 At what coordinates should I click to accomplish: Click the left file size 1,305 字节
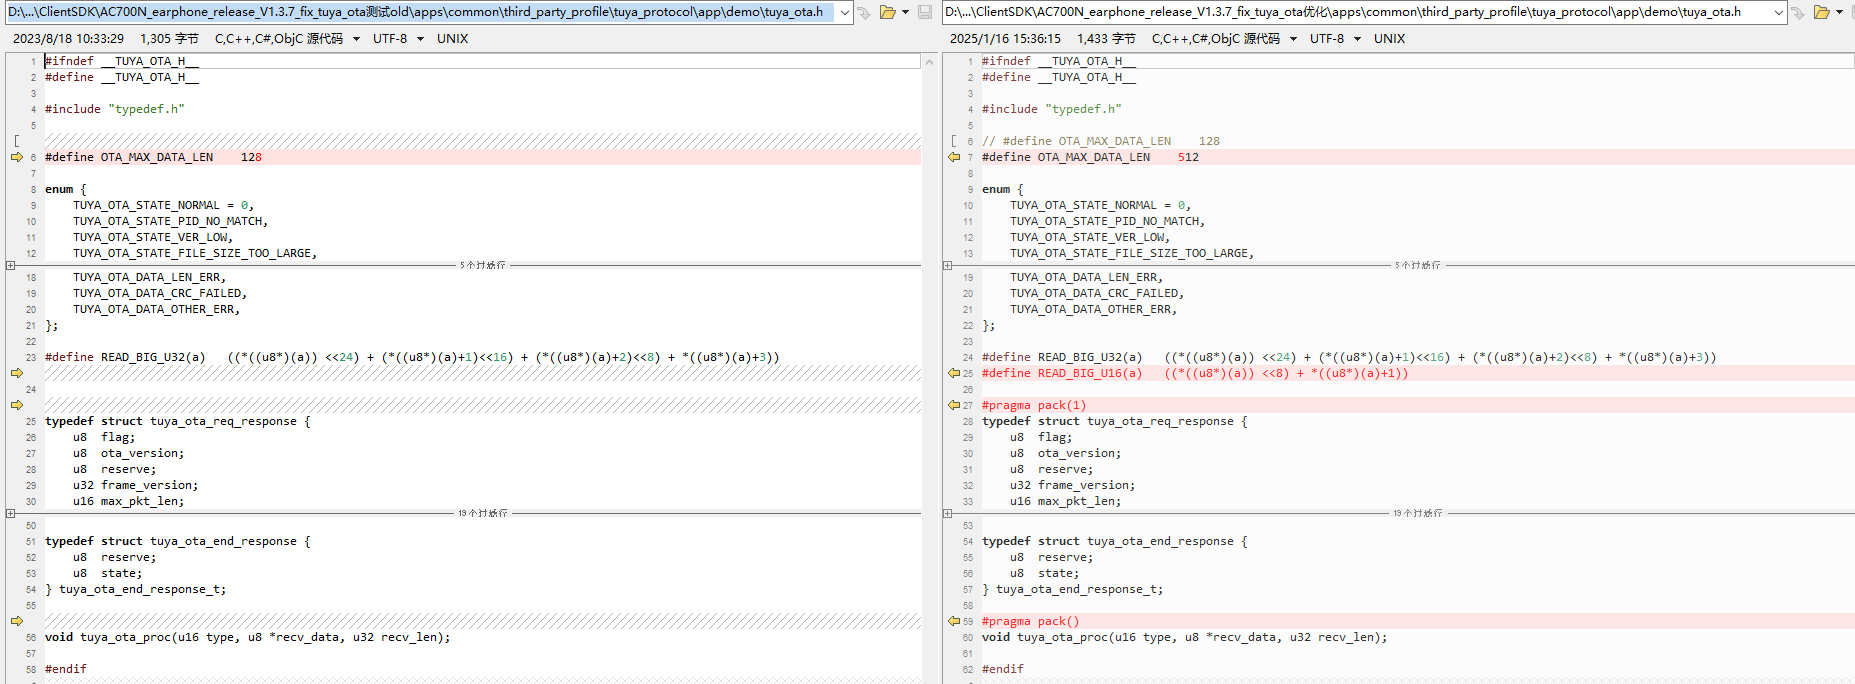coord(169,39)
